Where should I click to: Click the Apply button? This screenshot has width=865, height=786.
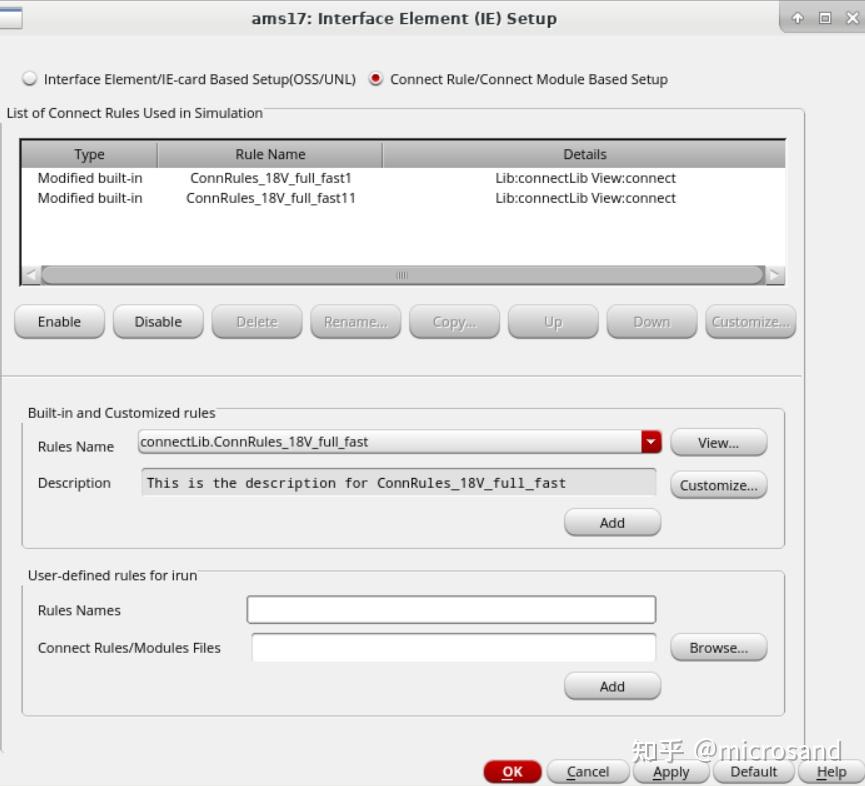pyautogui.click(x=671, y=772)
